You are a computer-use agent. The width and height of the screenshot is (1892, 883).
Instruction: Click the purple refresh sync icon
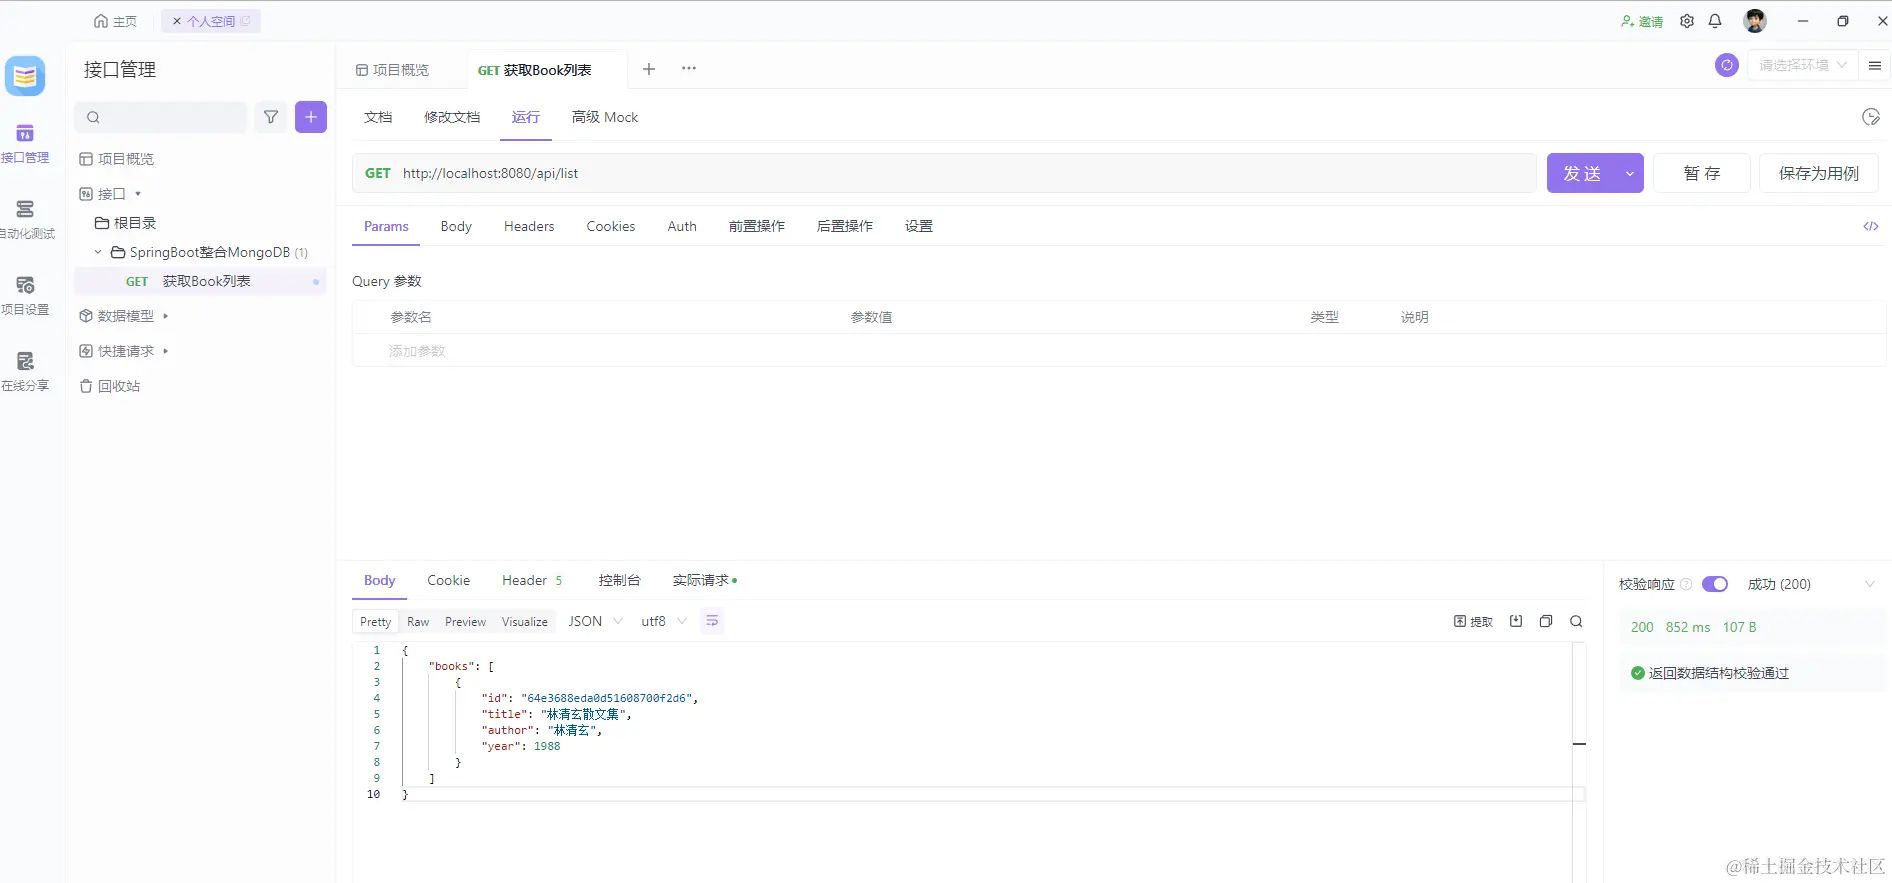tap(1727, 65)
